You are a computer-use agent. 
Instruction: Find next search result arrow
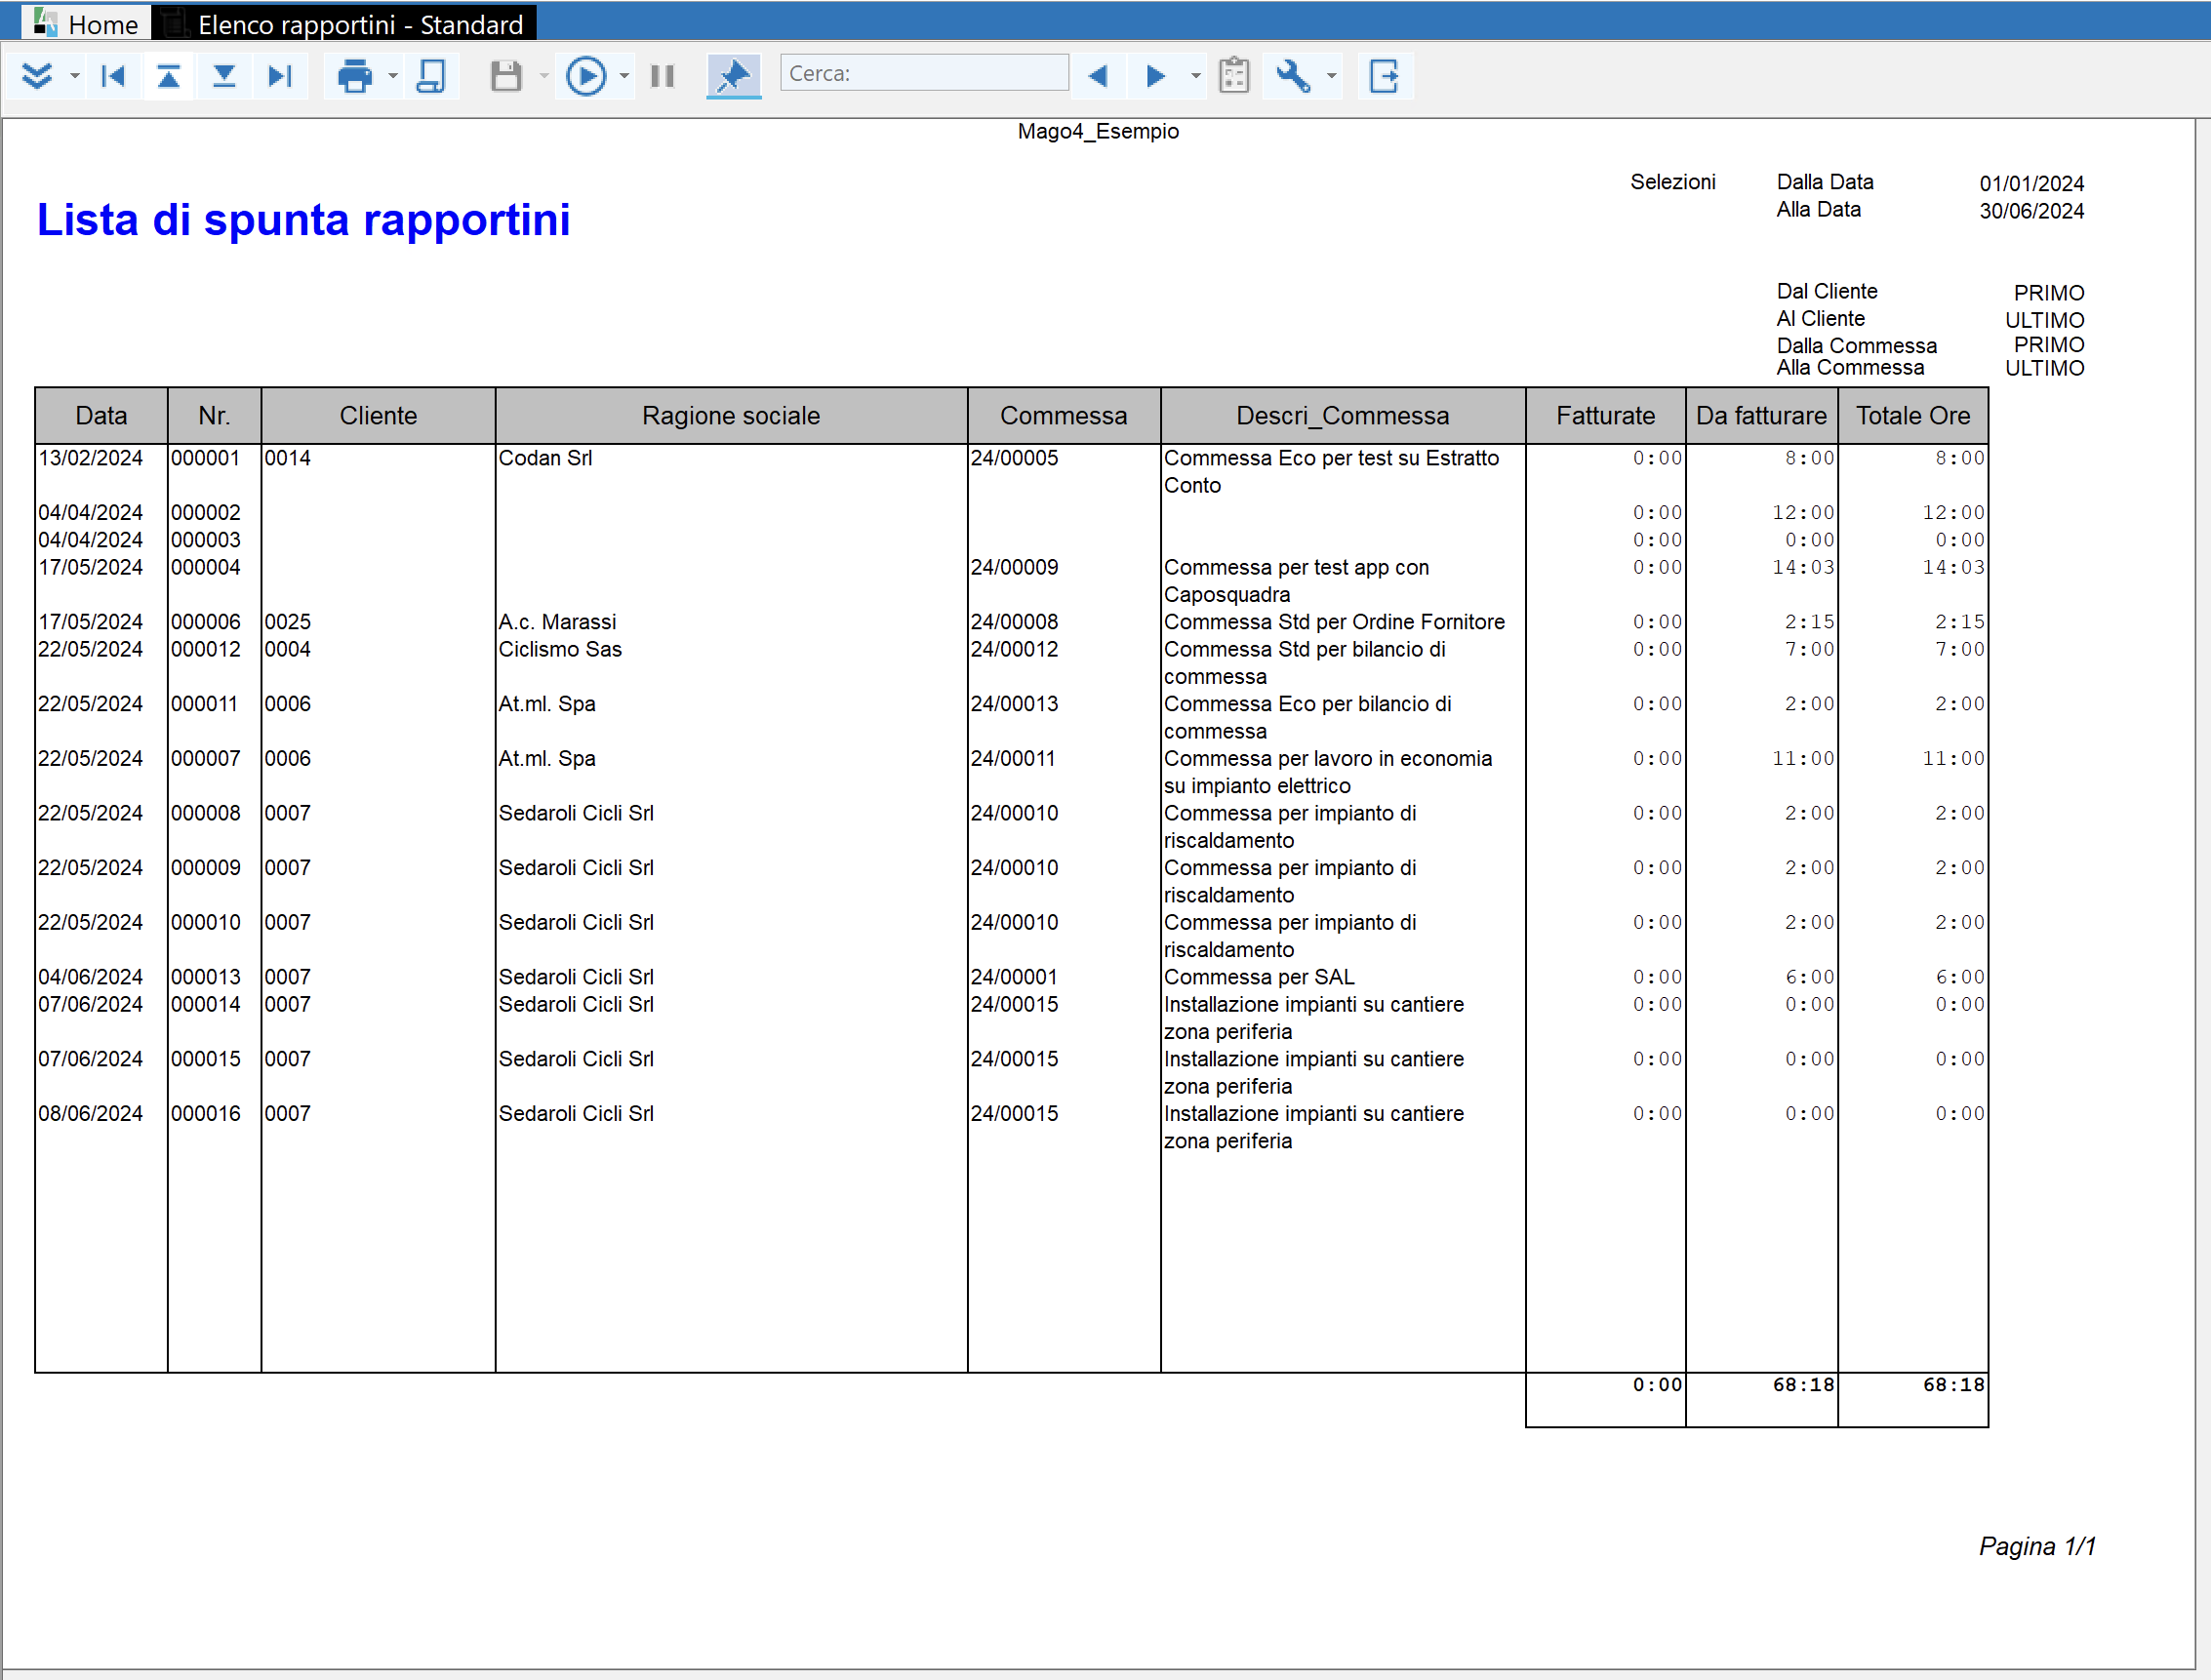pos(1156,76)
